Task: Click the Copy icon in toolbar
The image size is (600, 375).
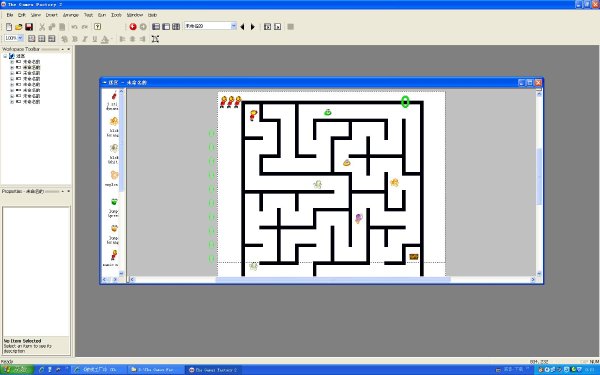Action: (x=52, y=27)
